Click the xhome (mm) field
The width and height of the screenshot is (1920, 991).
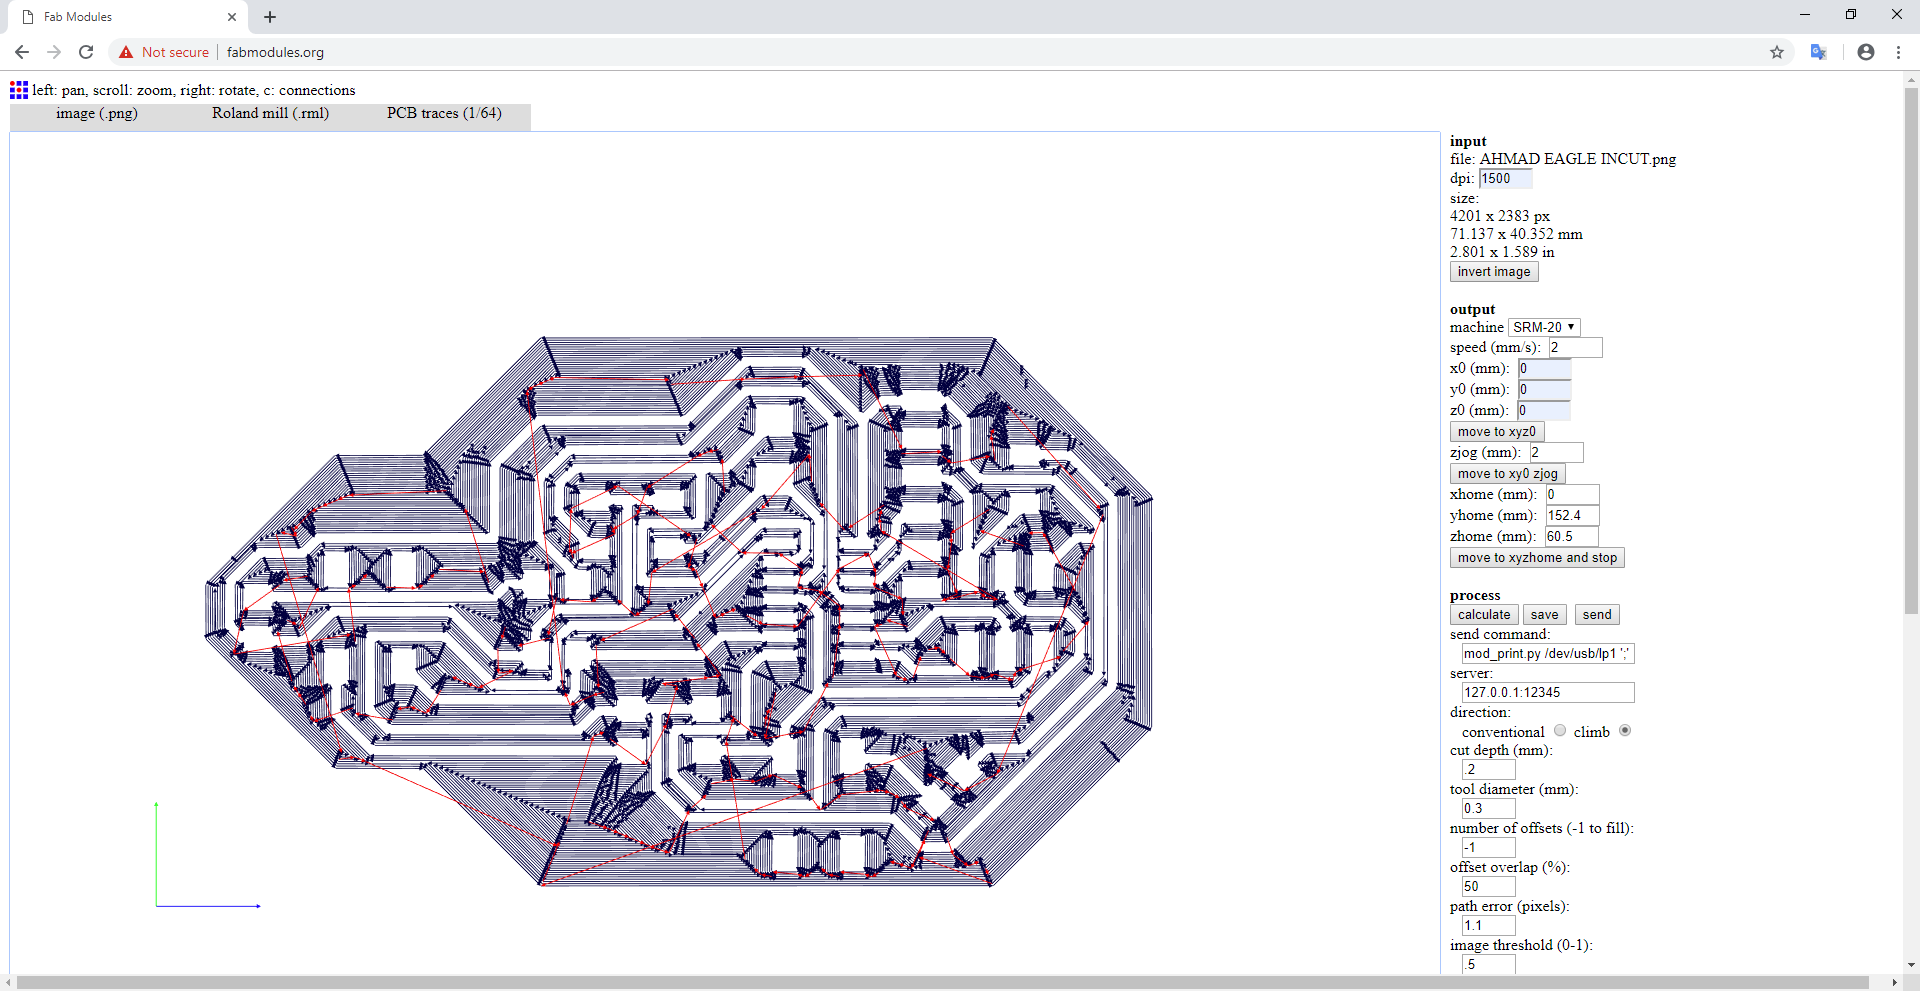click(1572, 495)
